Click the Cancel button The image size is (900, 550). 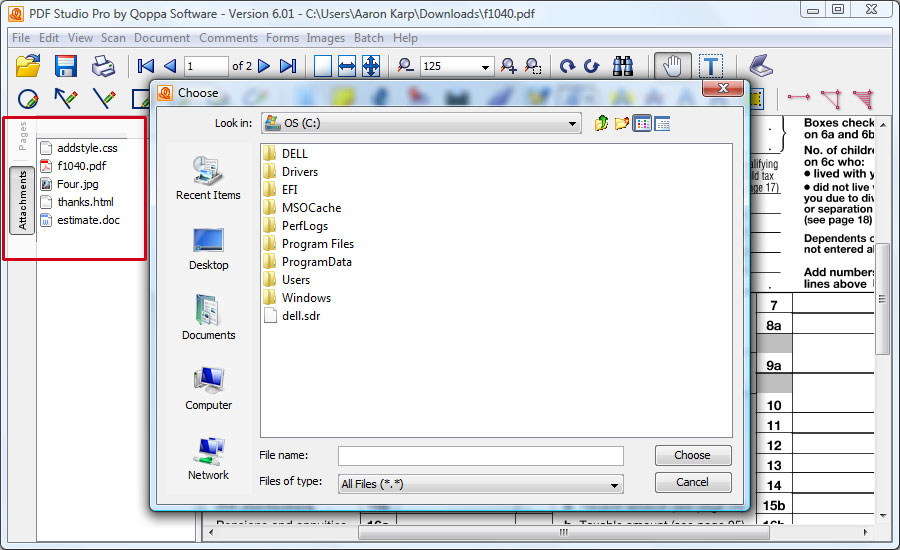coord(693,482)
